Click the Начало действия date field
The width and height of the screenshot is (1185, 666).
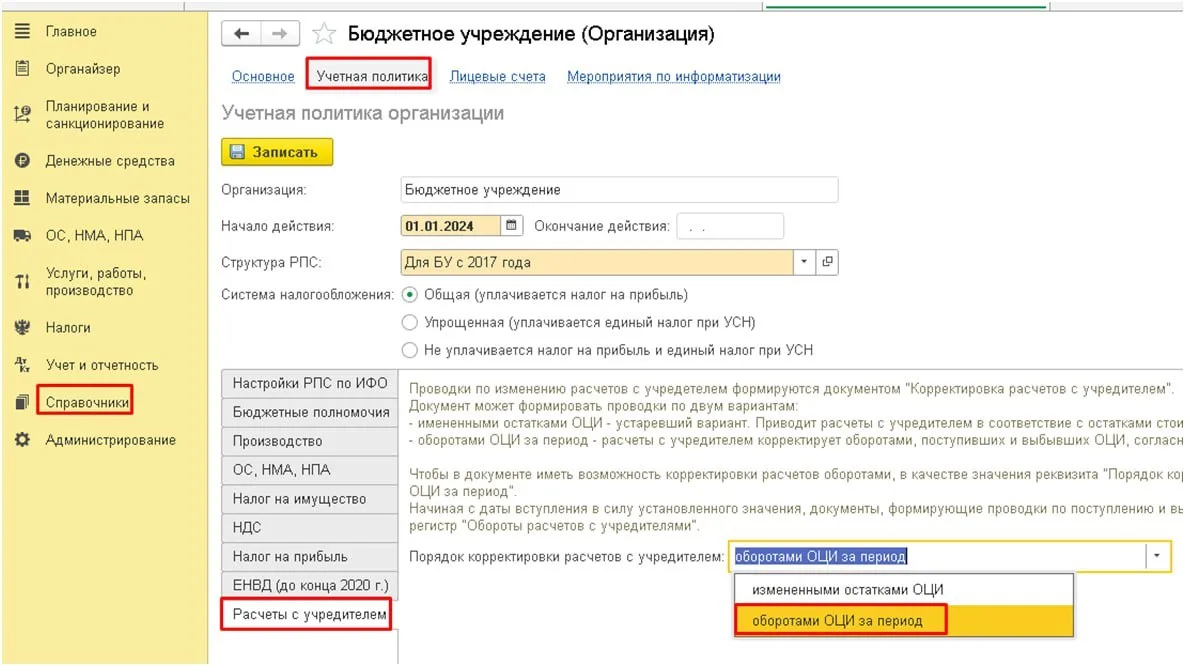click(450, 225)
